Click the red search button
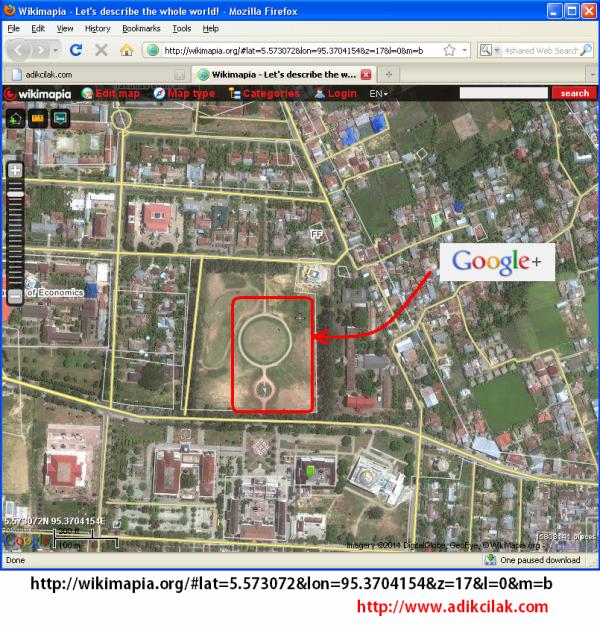The image size is (600, 625). (x=574, y=93)
